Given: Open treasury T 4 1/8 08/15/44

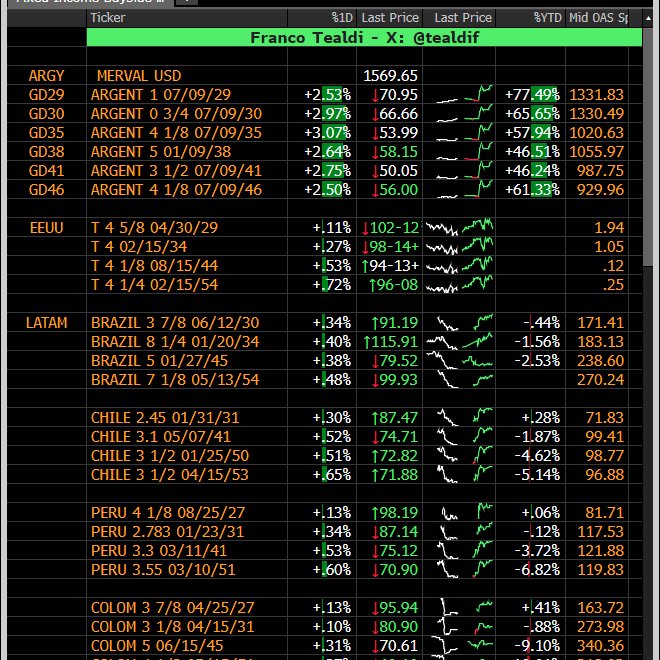Looking at the screenshot, I should 154,266.
